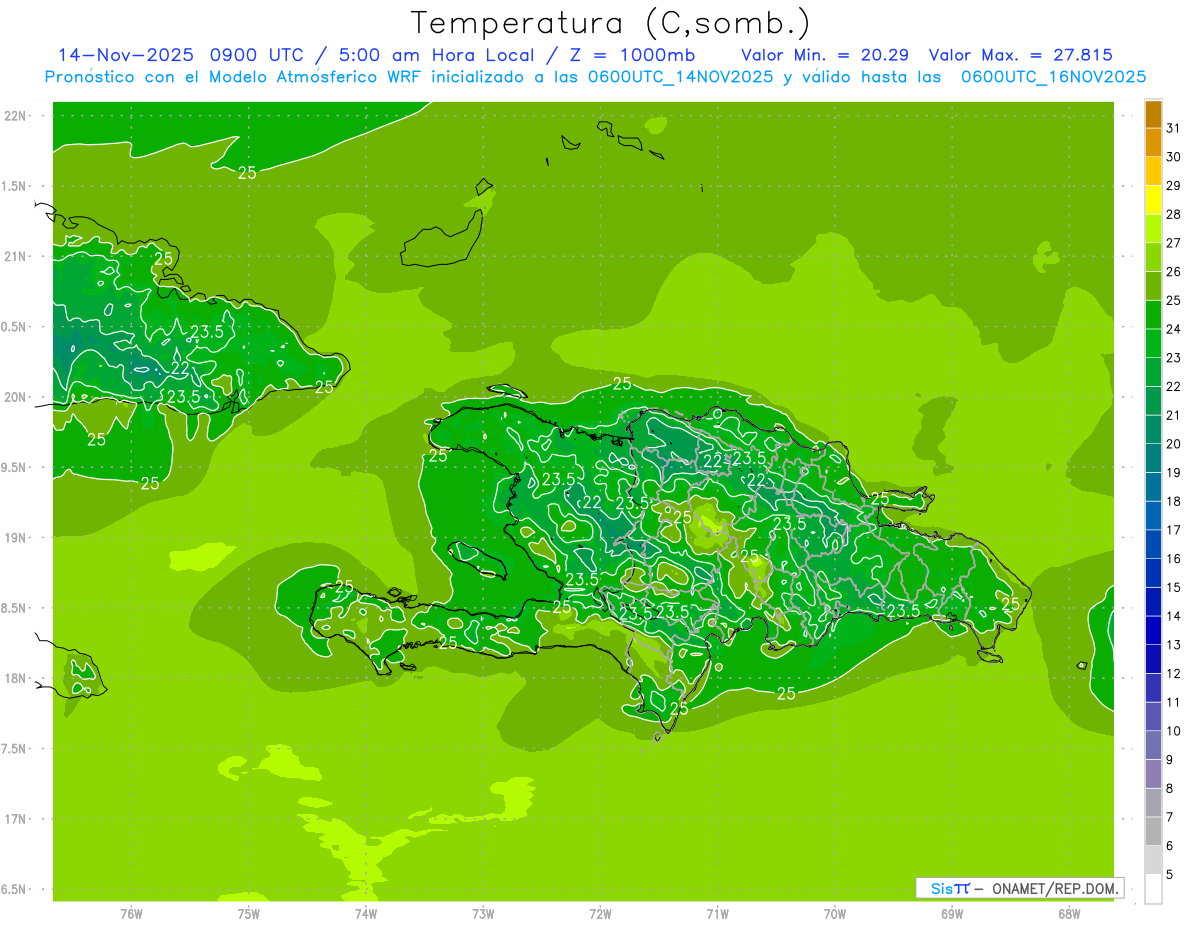Click the legend scale value 24

pyautogui.click(x=1174, y=329)
